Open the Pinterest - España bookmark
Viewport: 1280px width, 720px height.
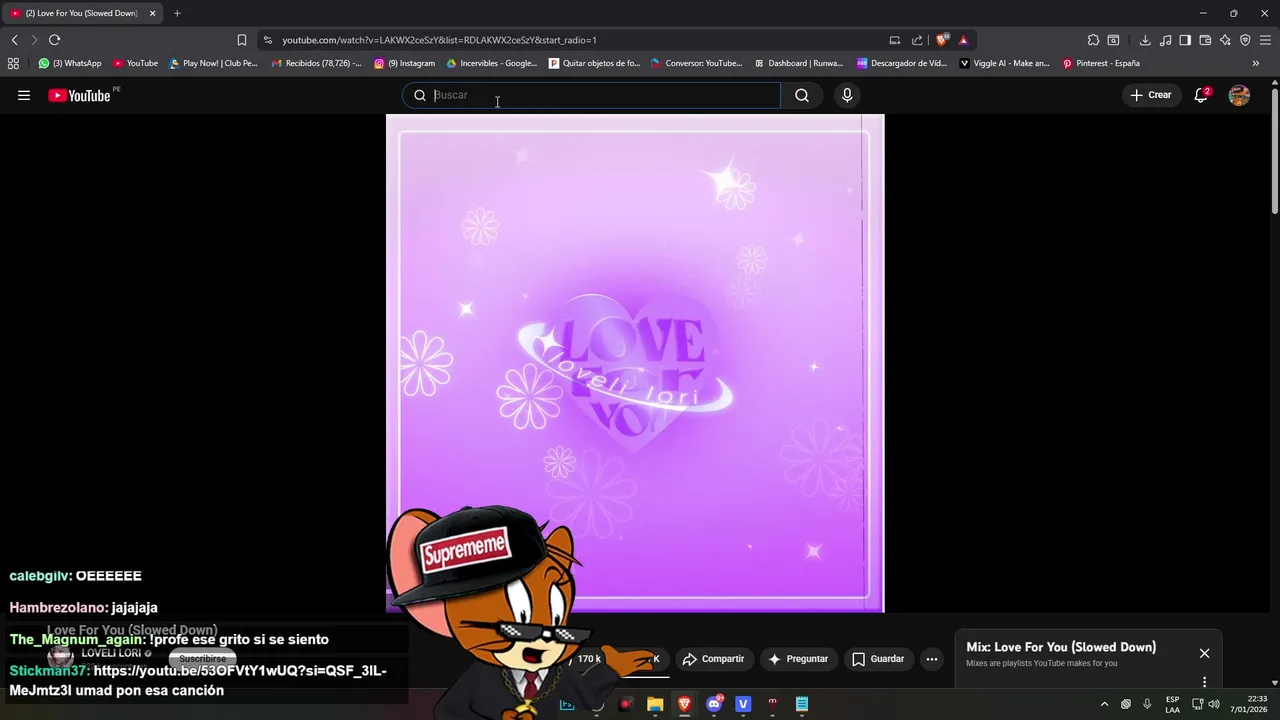tap(1101, 63)
